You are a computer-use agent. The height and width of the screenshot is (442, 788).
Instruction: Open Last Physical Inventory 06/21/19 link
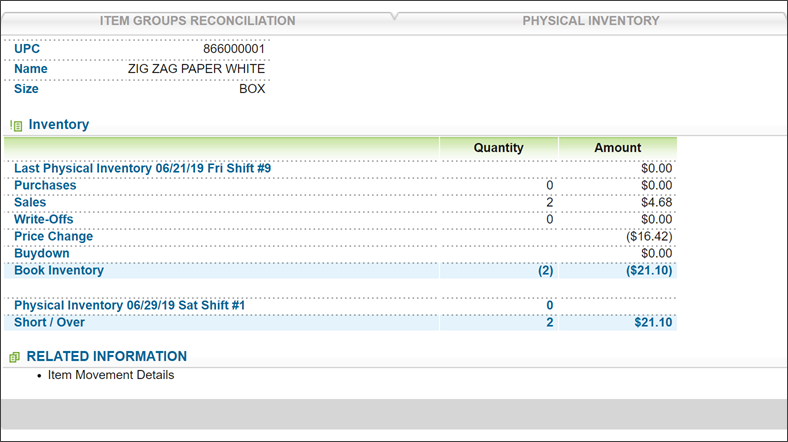(x=142, y=168)
